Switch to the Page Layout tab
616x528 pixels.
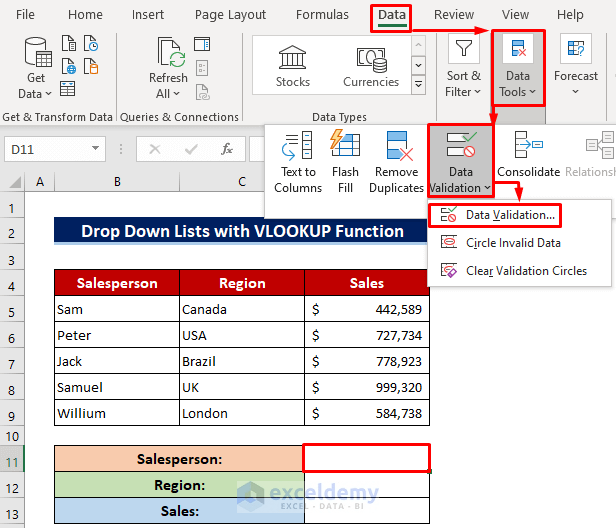pos(231,15)
